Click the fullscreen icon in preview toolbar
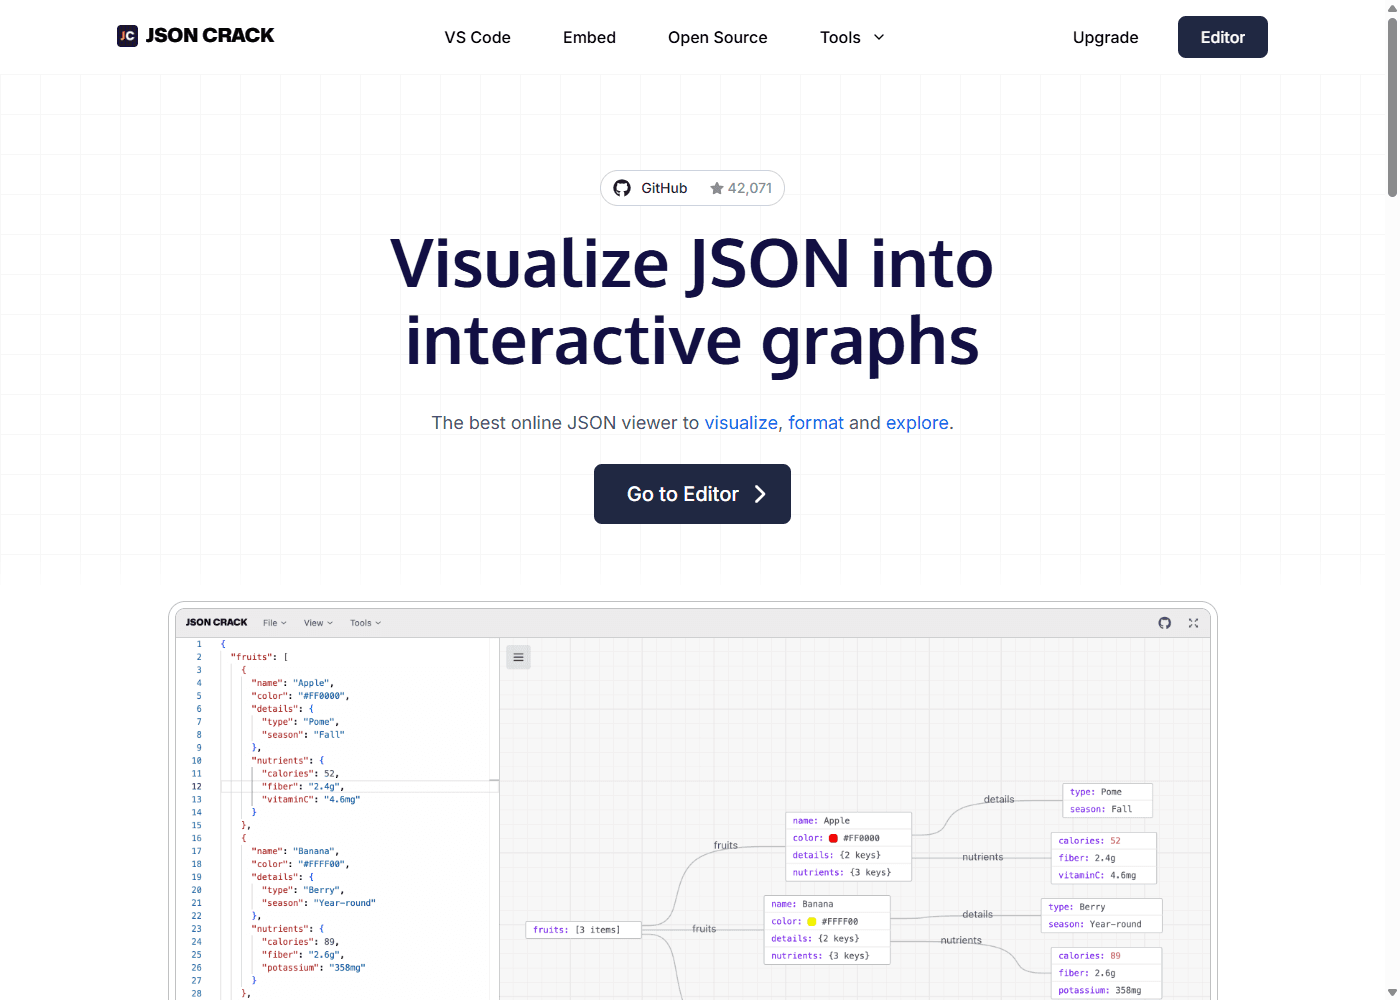This screenshot has height=1000, width=1400. [1193, 623]
